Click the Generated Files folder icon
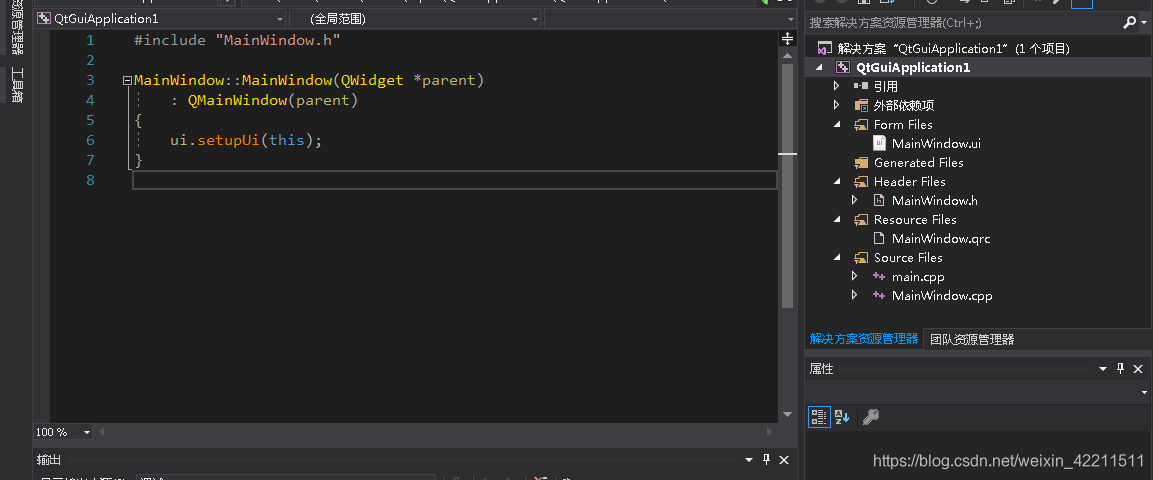1153x480 pixels. tap(861, 163)
